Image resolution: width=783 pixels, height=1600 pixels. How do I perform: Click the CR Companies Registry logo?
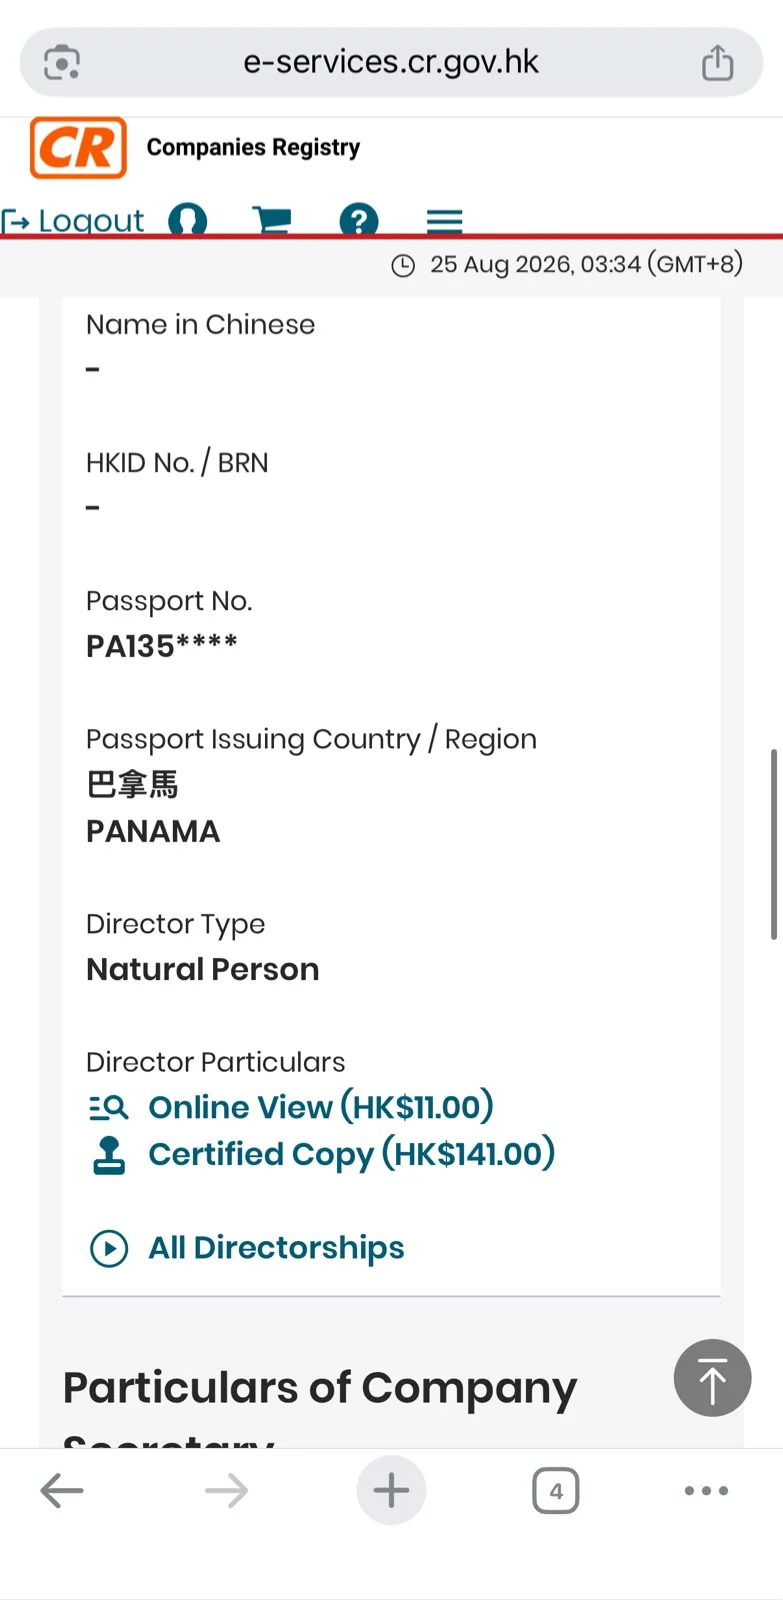[78, 148]
